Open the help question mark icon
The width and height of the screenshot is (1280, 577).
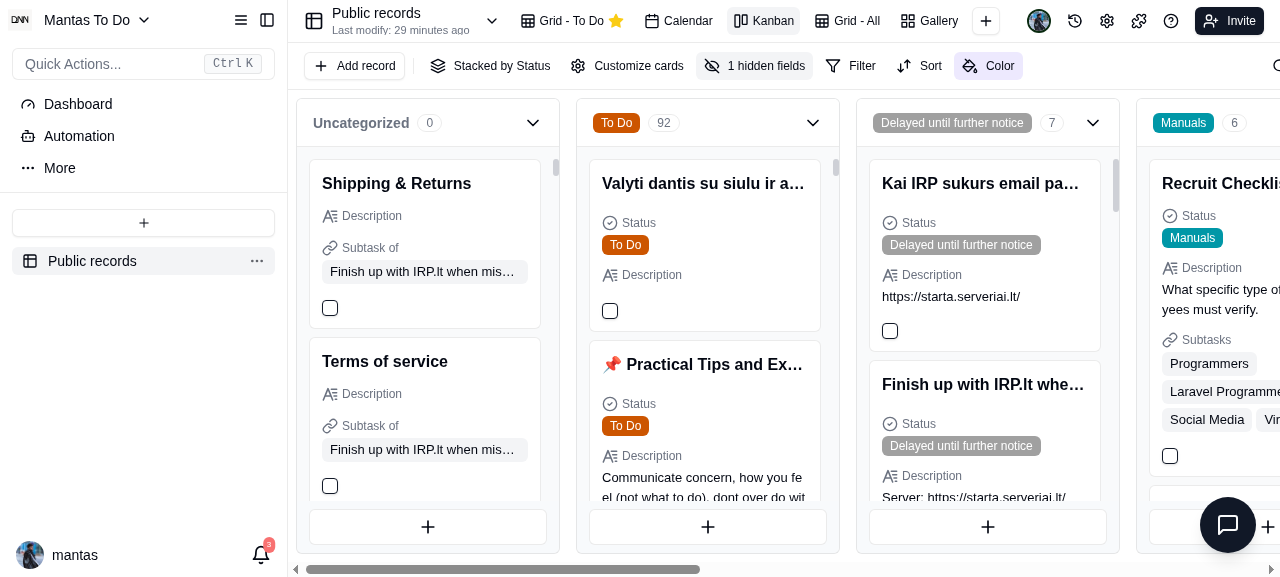click(1171, 21)
